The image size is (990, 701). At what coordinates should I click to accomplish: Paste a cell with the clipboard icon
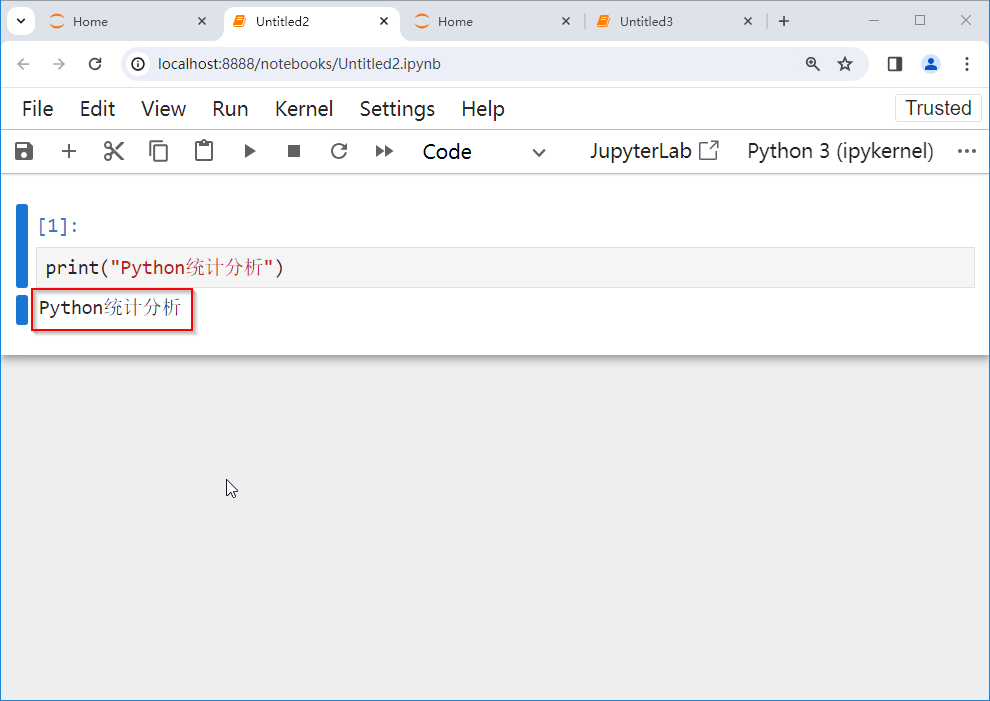point(203,151)
